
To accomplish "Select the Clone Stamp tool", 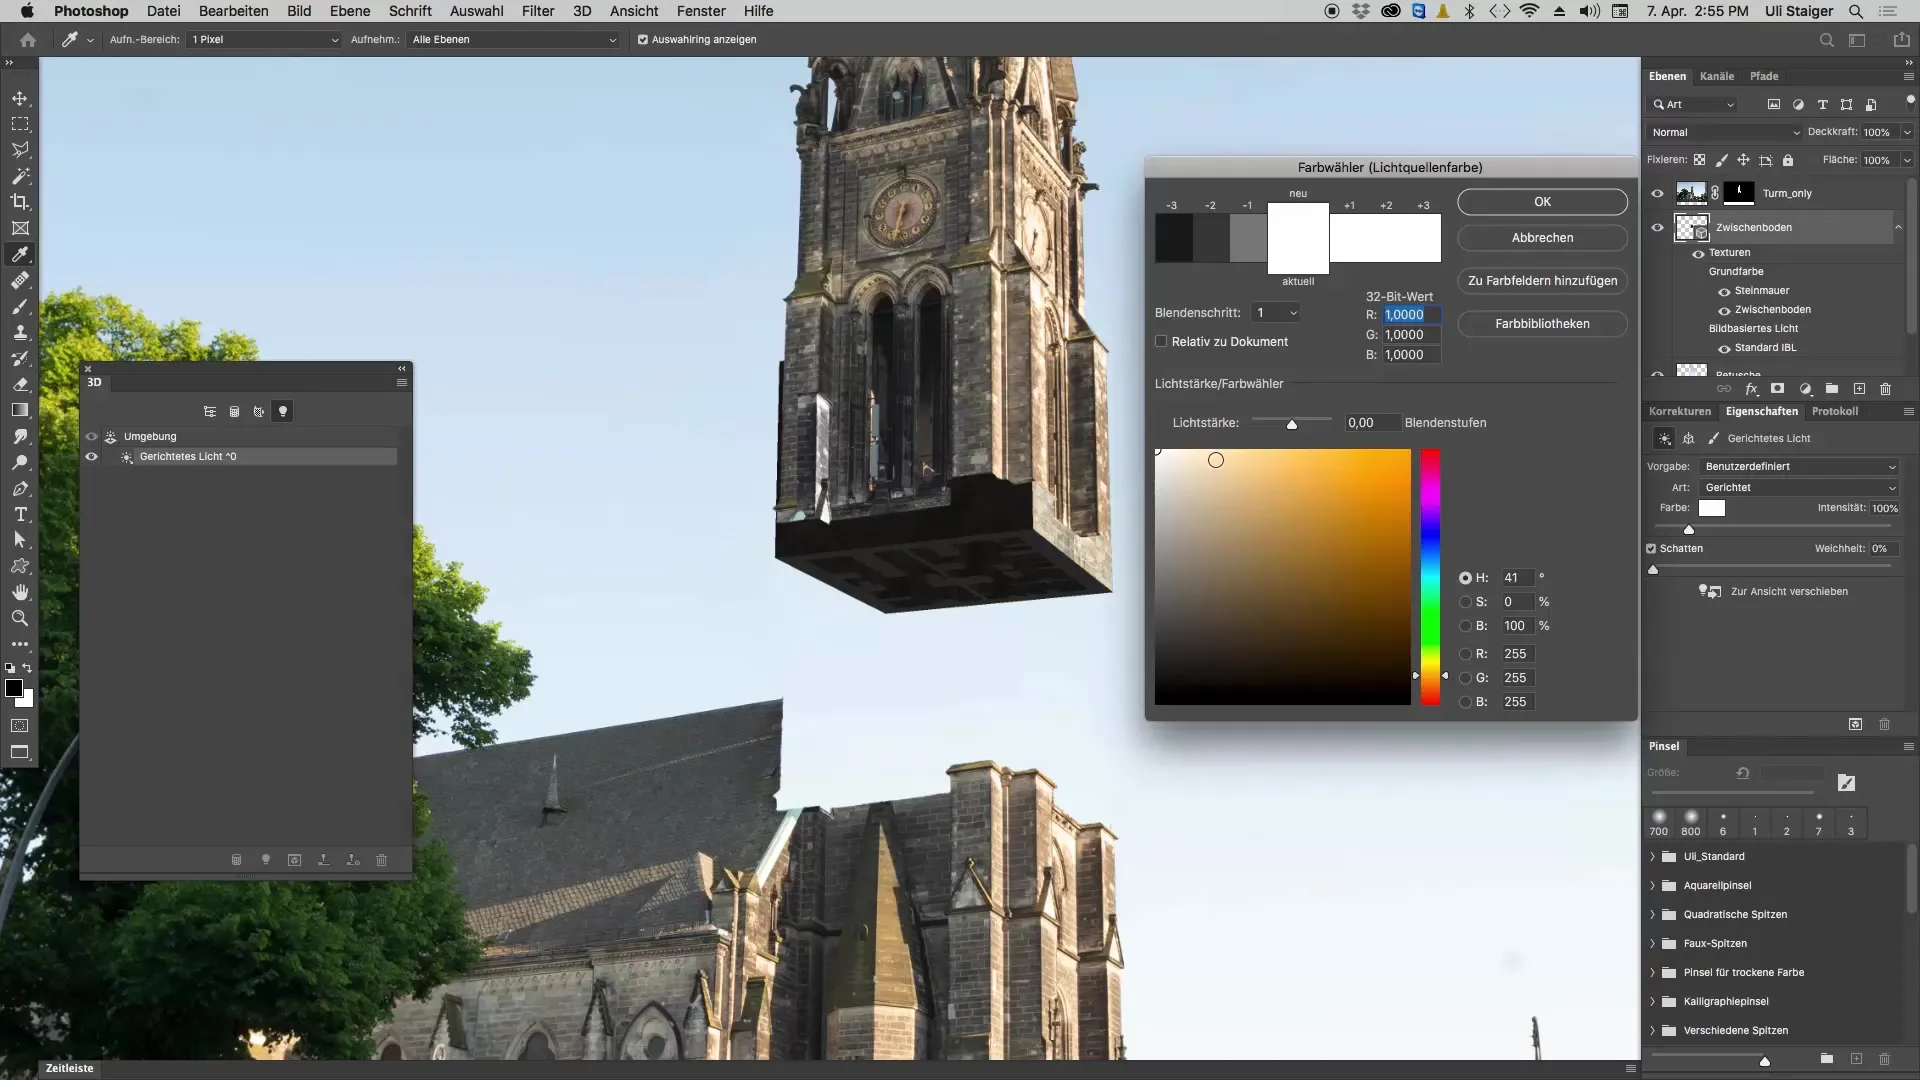I will click(20, 332).
